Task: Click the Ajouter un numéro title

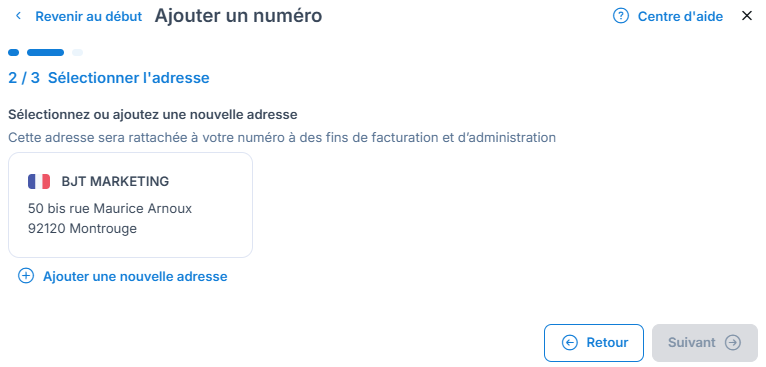Action: click(x=238, y=16)
